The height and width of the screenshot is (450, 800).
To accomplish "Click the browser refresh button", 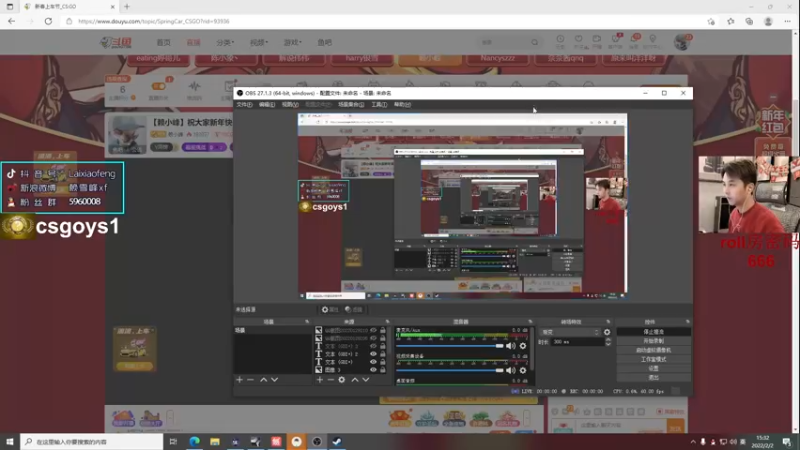I will 48,21.
